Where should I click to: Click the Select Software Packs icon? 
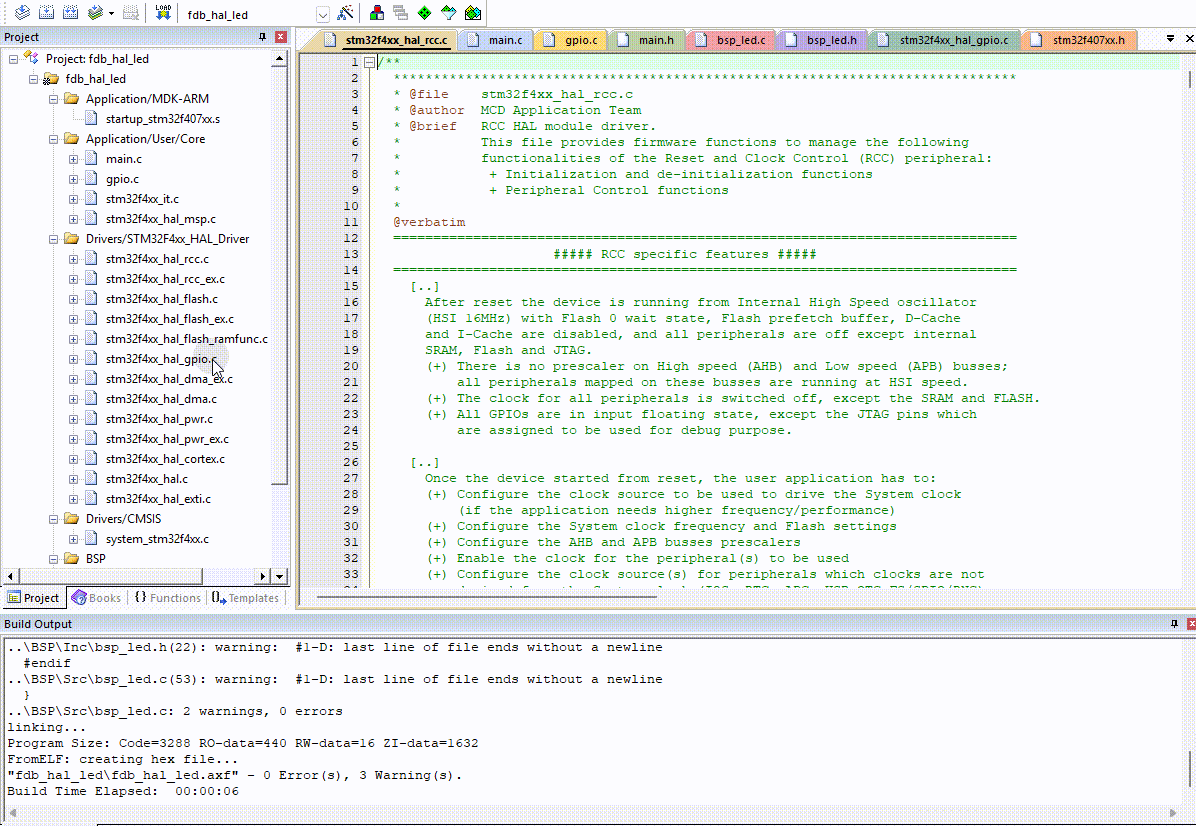coord(448,13)
